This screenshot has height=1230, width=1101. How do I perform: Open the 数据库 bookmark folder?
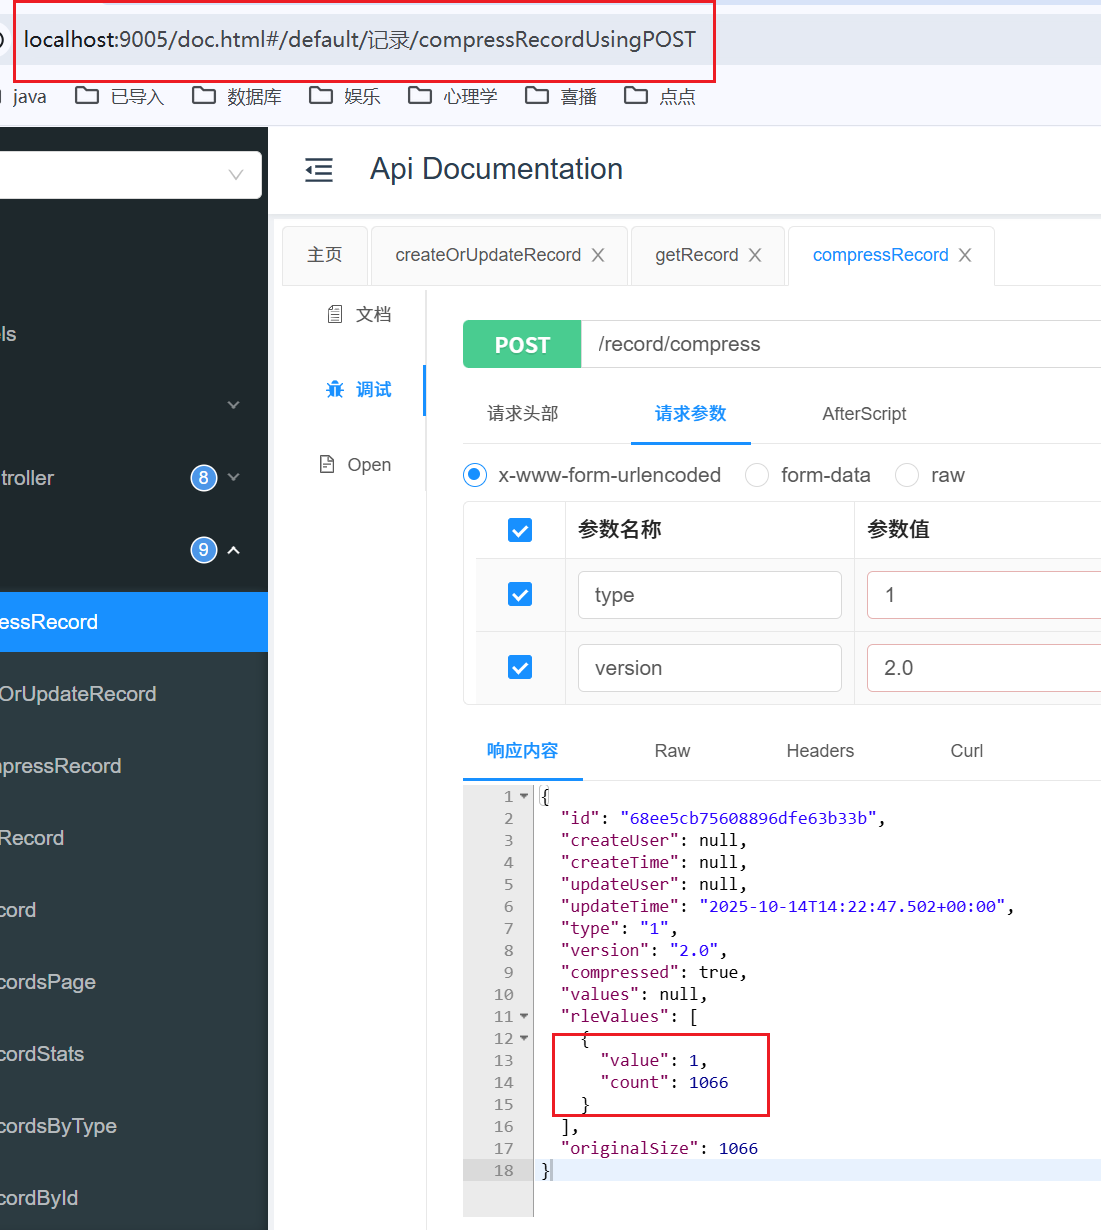pos(237,96)
